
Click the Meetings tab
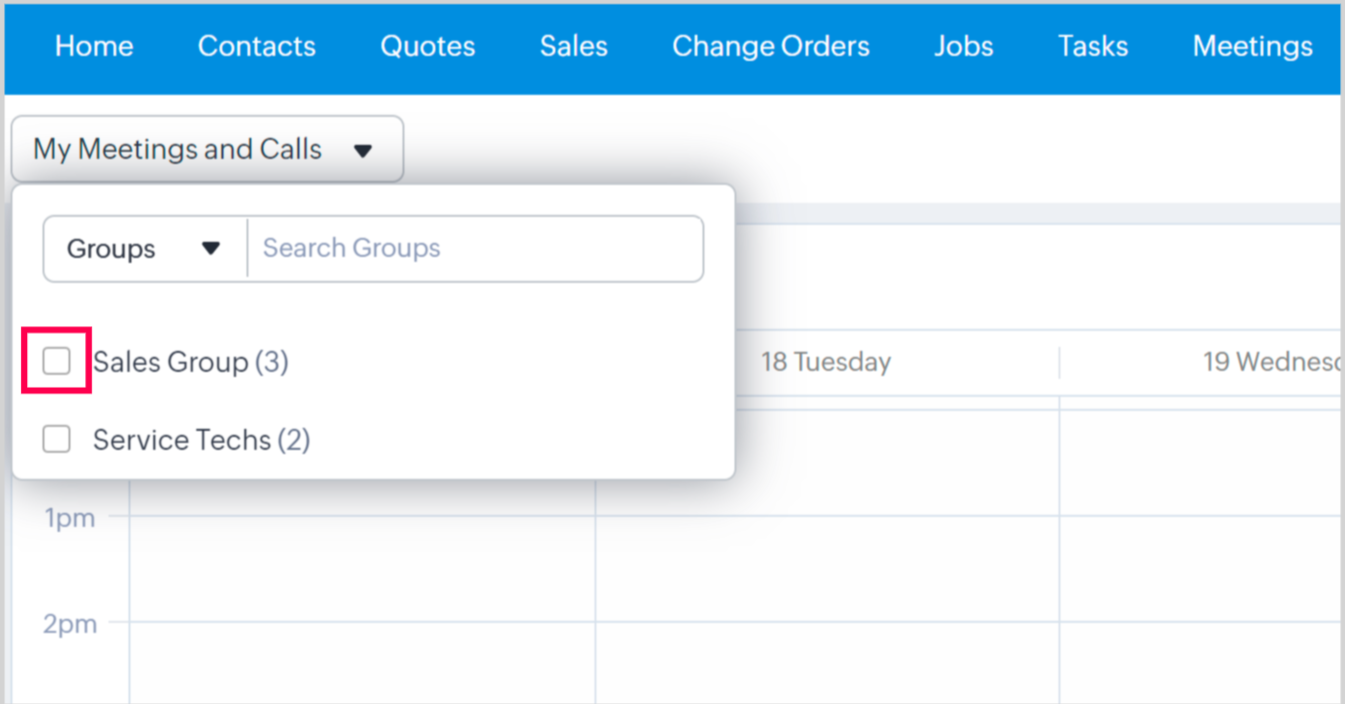coord(1252,46)
